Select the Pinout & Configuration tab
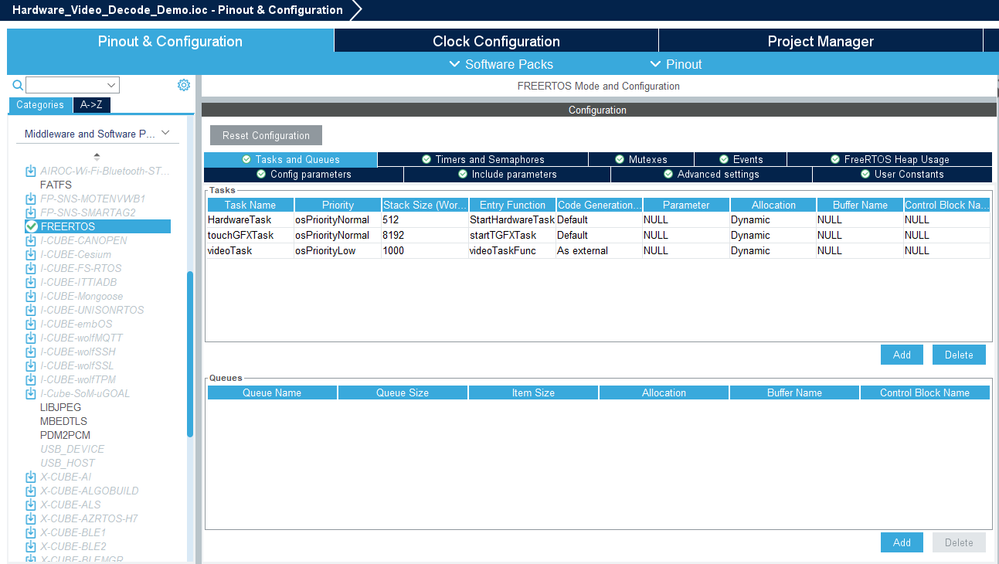This screenshot has height=564, width=999. click(x=170, y=41)
